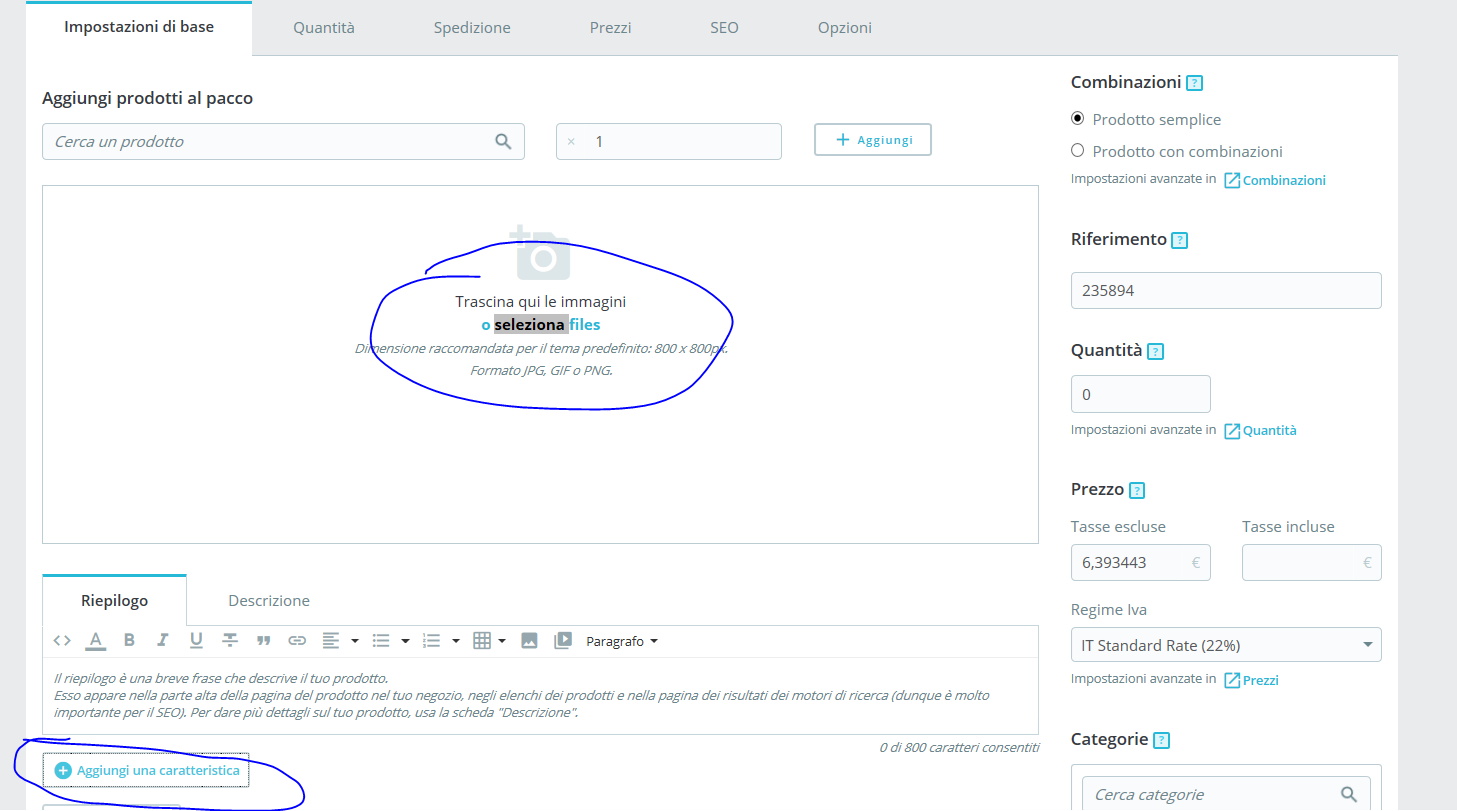Expand numbered list style dropdown arrow
1457x811 pixels.
tap(455, 641)
